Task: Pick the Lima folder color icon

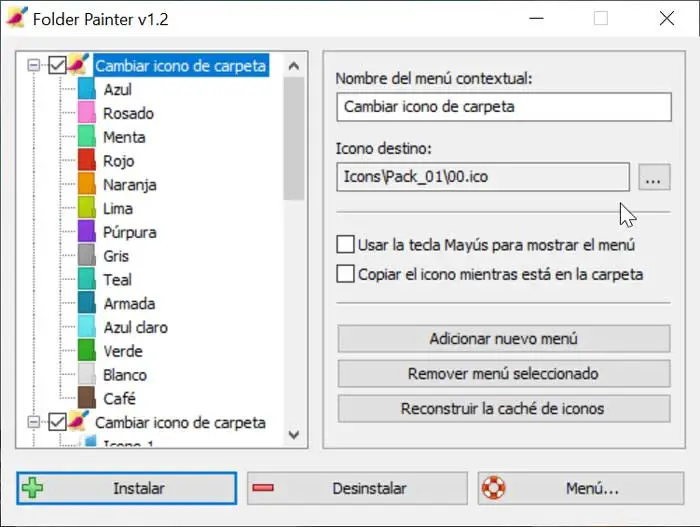Action: coord(87,208)
